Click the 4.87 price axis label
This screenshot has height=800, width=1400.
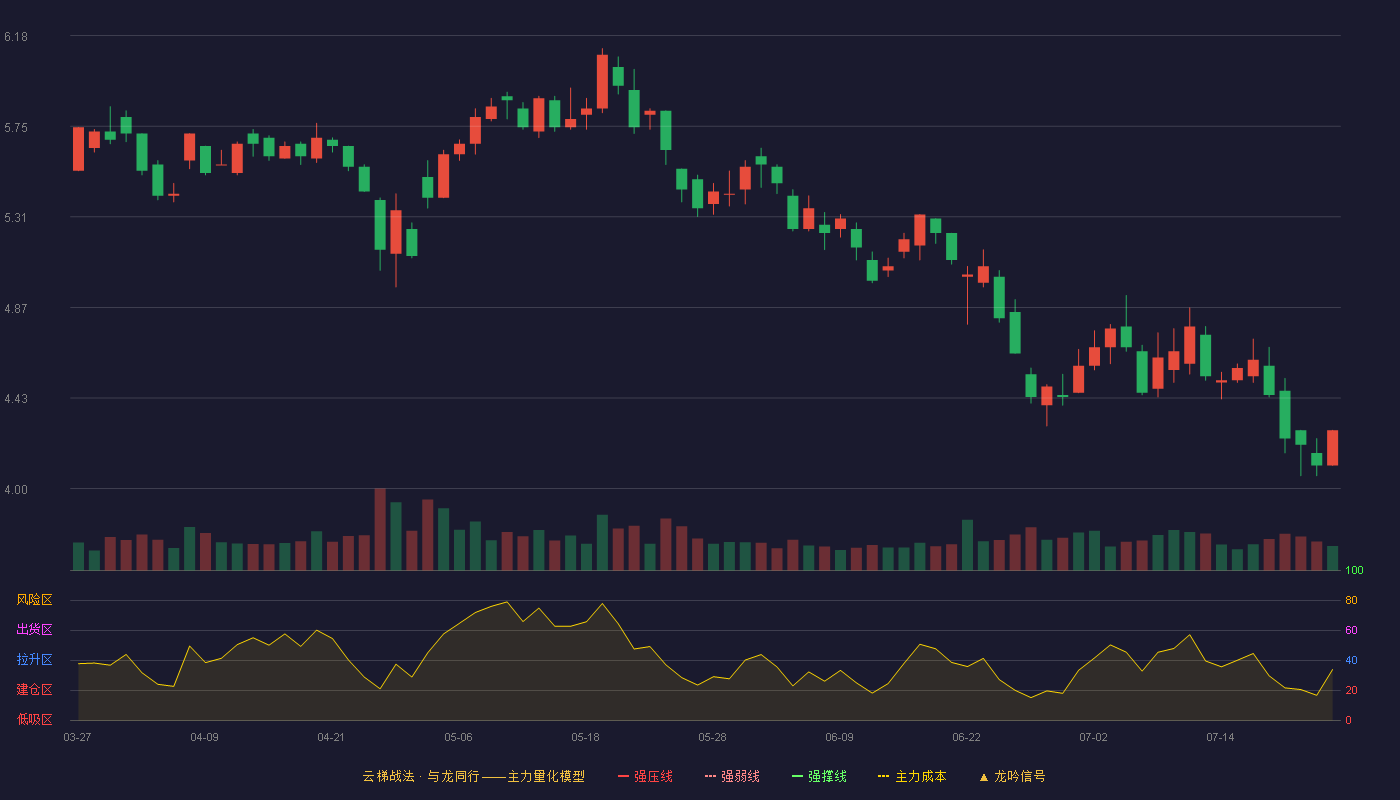click(x=16, y=308)
